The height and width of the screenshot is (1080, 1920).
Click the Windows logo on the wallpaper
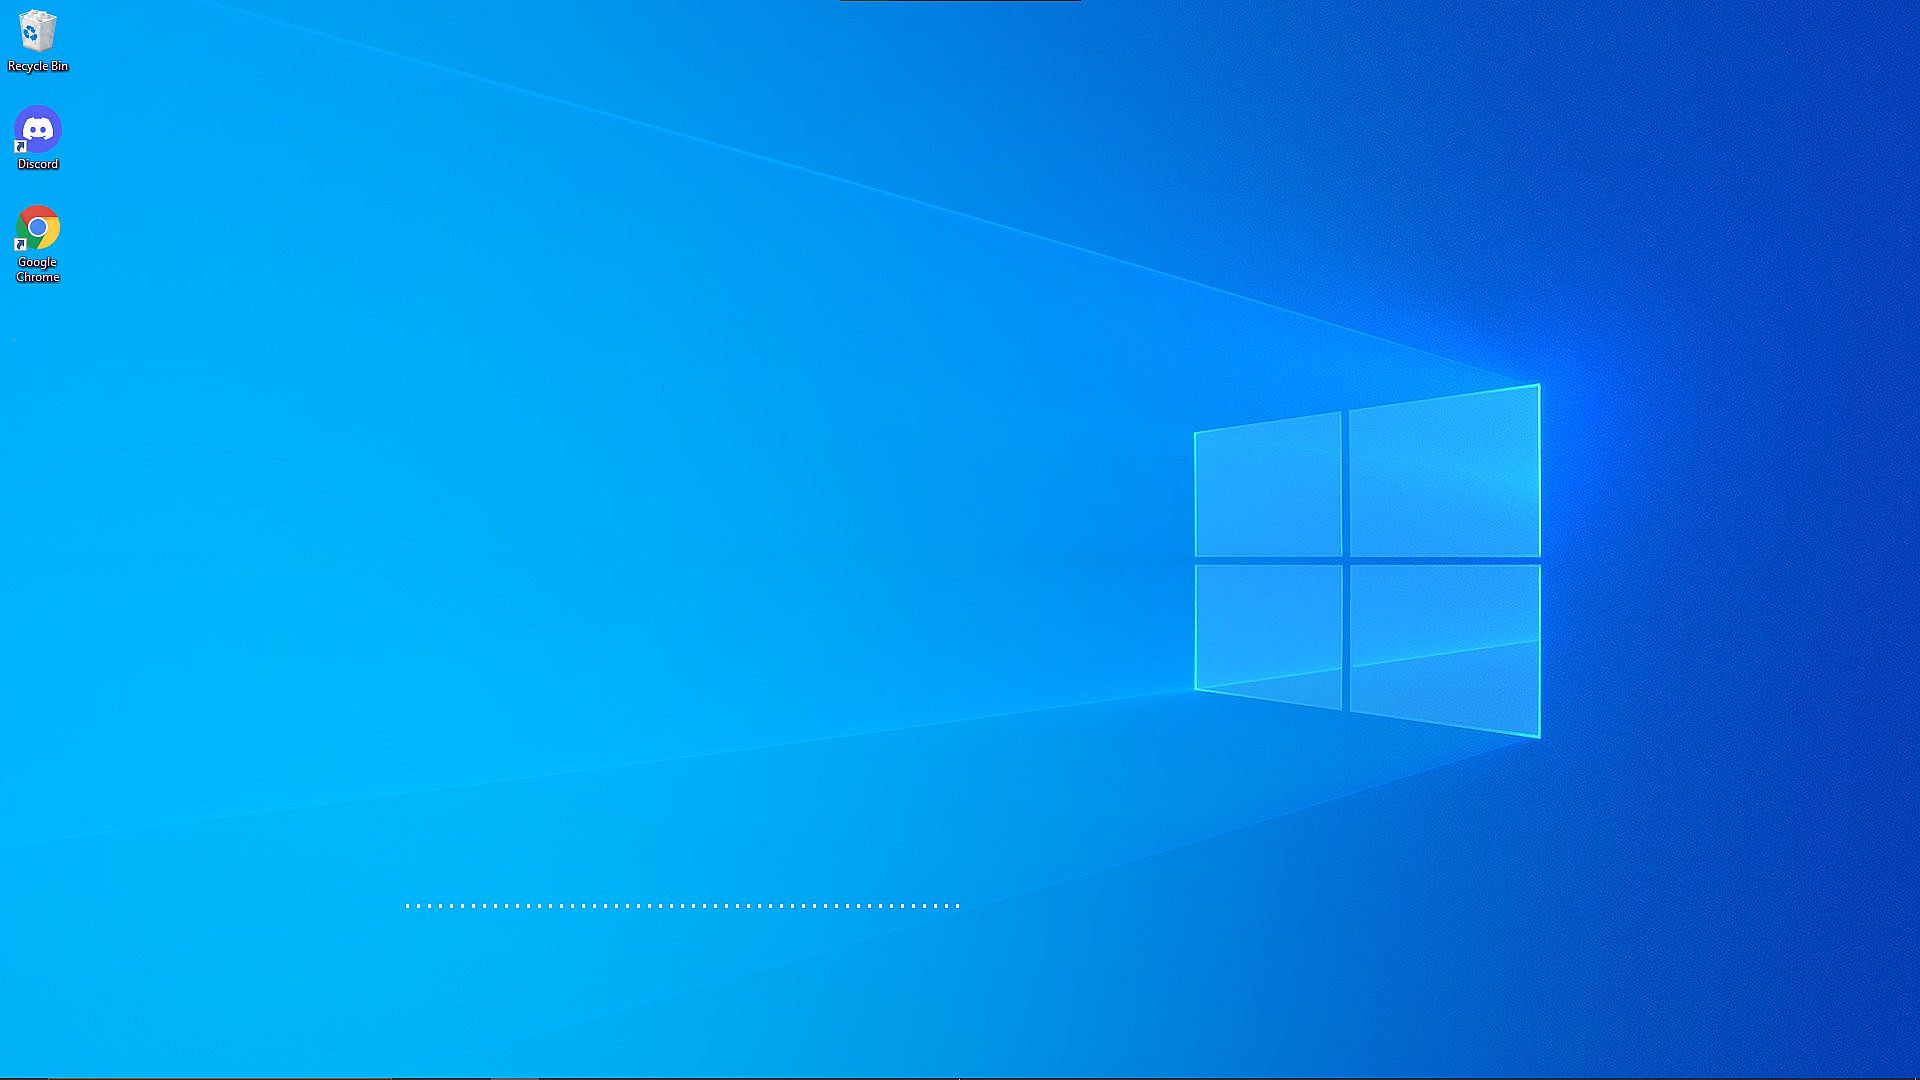coord(1368,560)
